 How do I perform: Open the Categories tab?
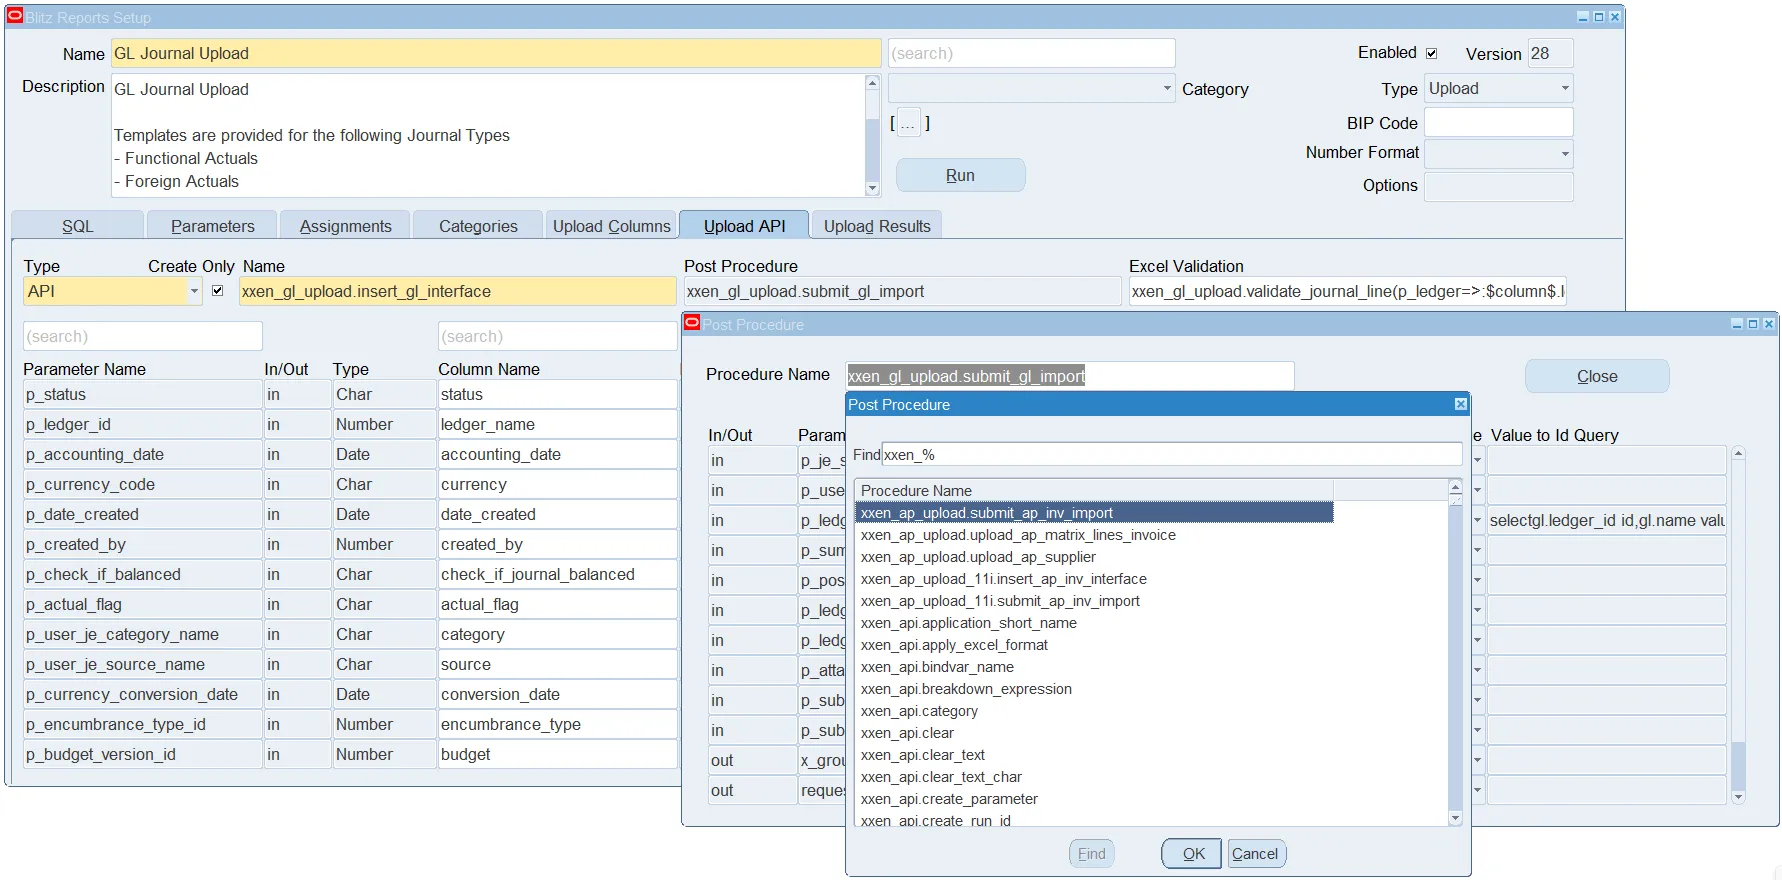pos(478,226)
